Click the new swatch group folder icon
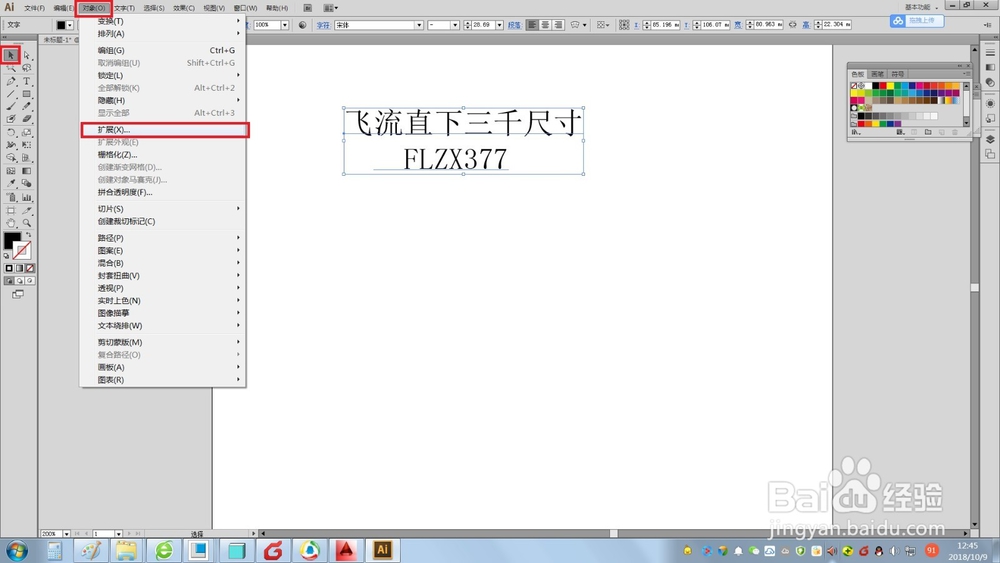The image size is (1000, 563). 927,132
